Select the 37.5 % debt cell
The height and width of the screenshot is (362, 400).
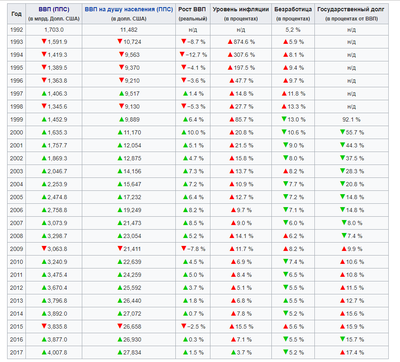coord(351,159)
